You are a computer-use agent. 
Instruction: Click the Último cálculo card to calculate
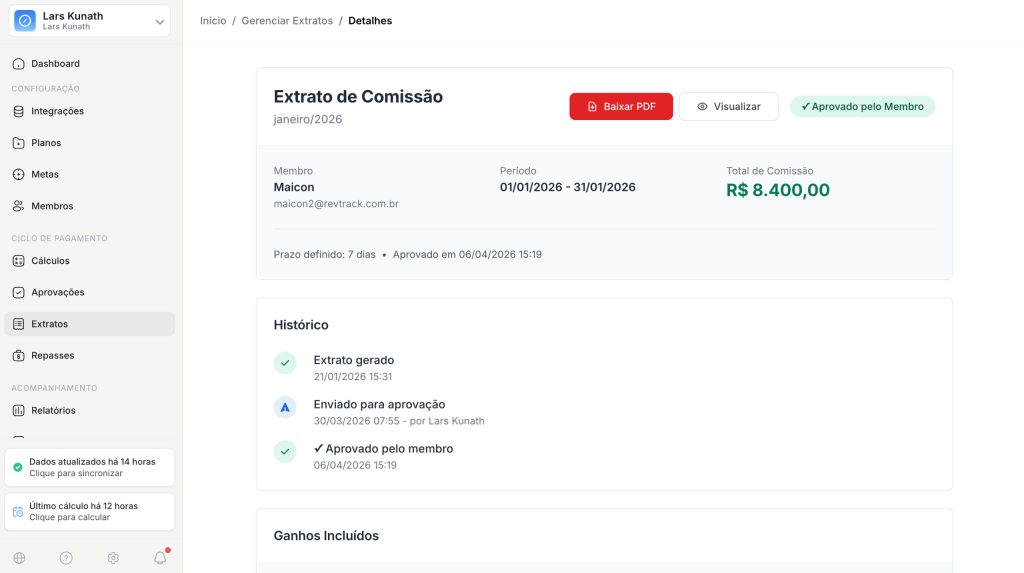click(91, 511)
